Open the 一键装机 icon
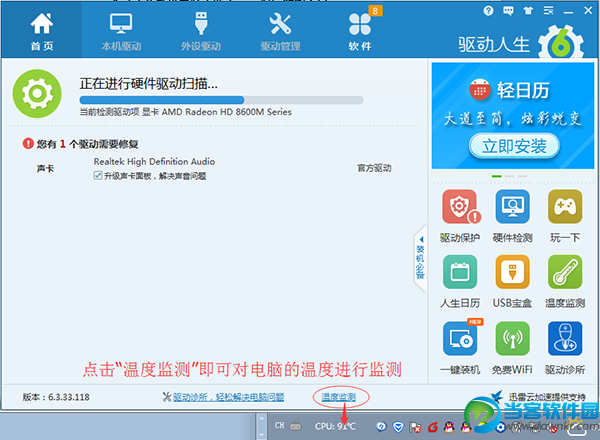Screen dimensions: 600x440 click(460, 338)
